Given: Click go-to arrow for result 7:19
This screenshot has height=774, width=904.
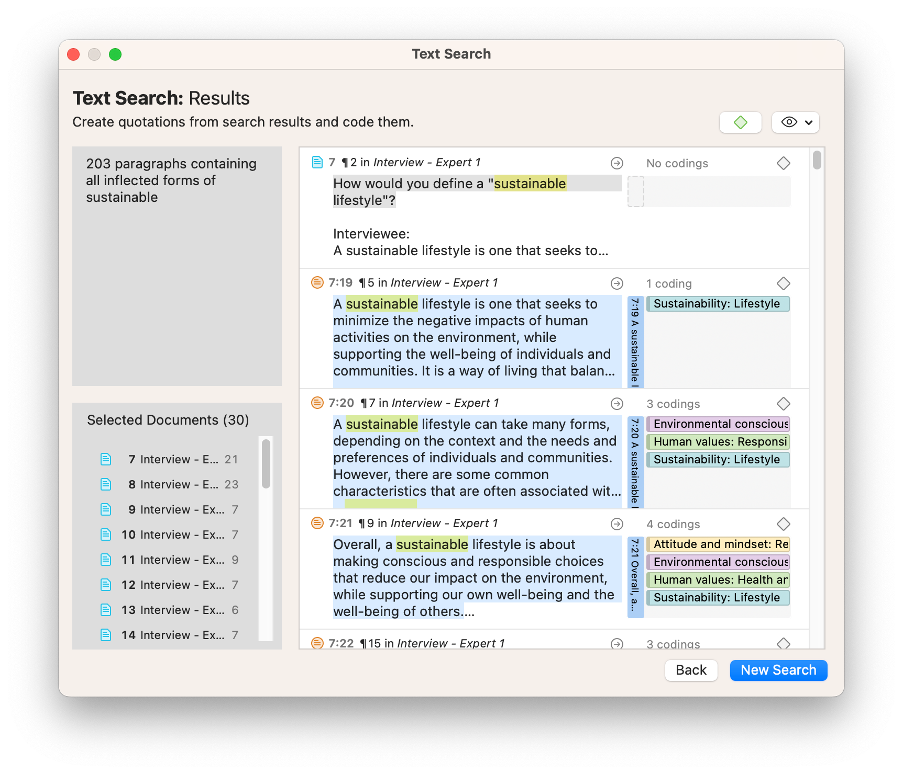Looking at the screenshot, I should tap(617, 283).
